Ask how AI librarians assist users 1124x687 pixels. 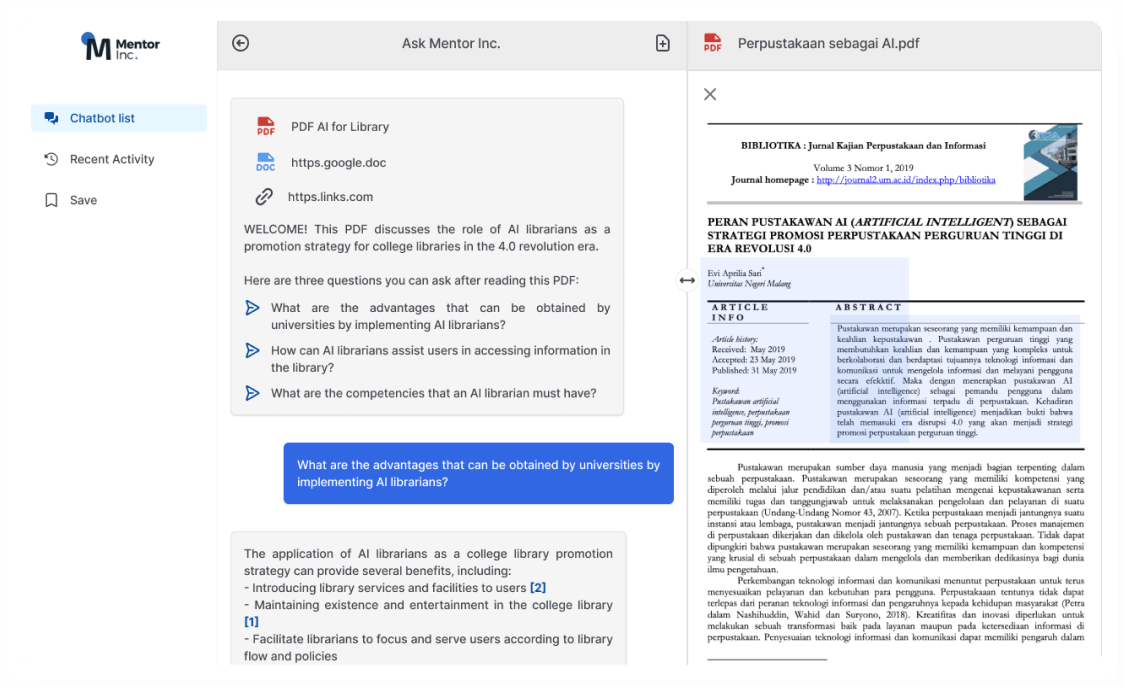click(x=439, y=359)
